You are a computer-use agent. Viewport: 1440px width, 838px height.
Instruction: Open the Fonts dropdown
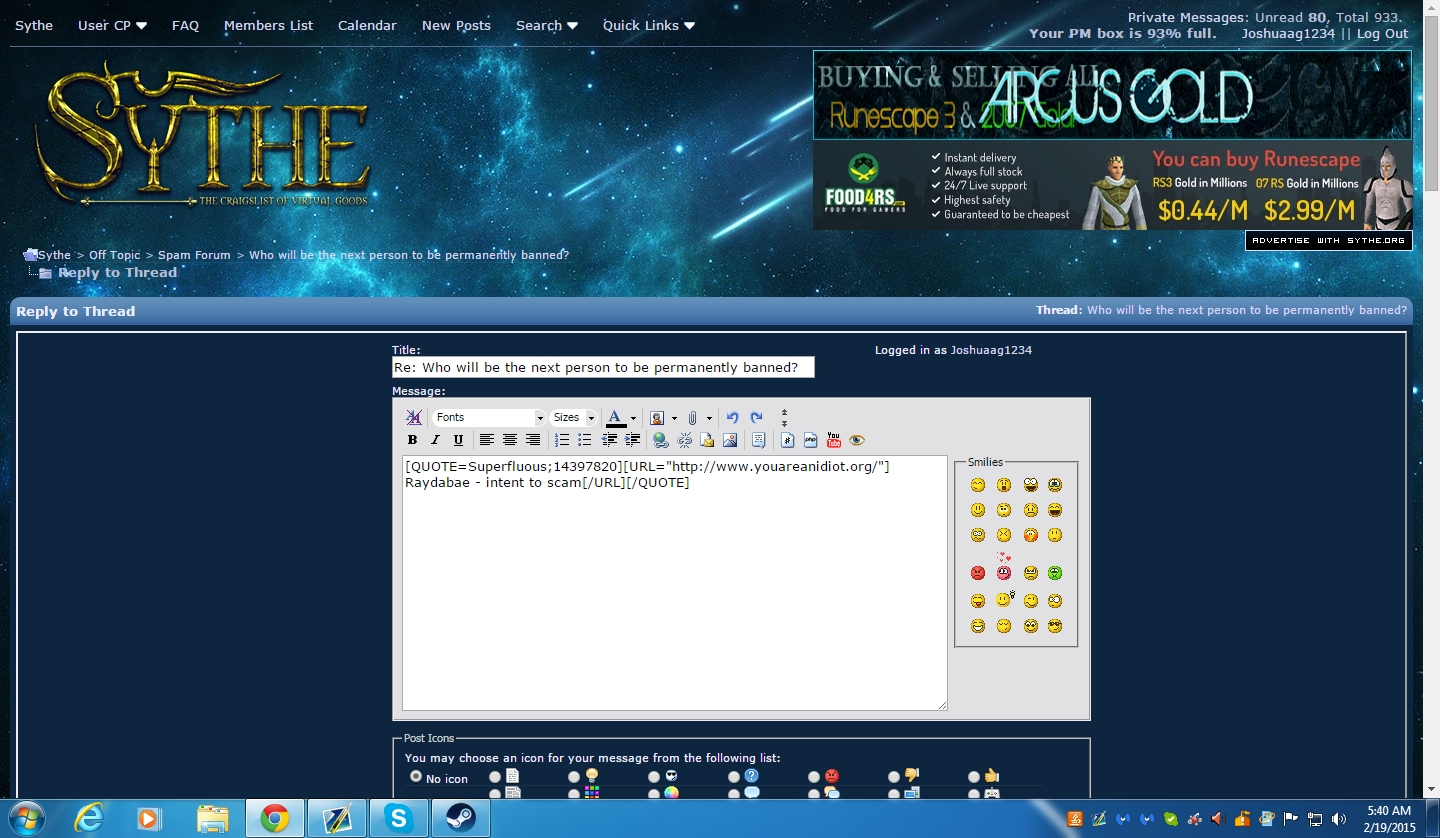489,418
